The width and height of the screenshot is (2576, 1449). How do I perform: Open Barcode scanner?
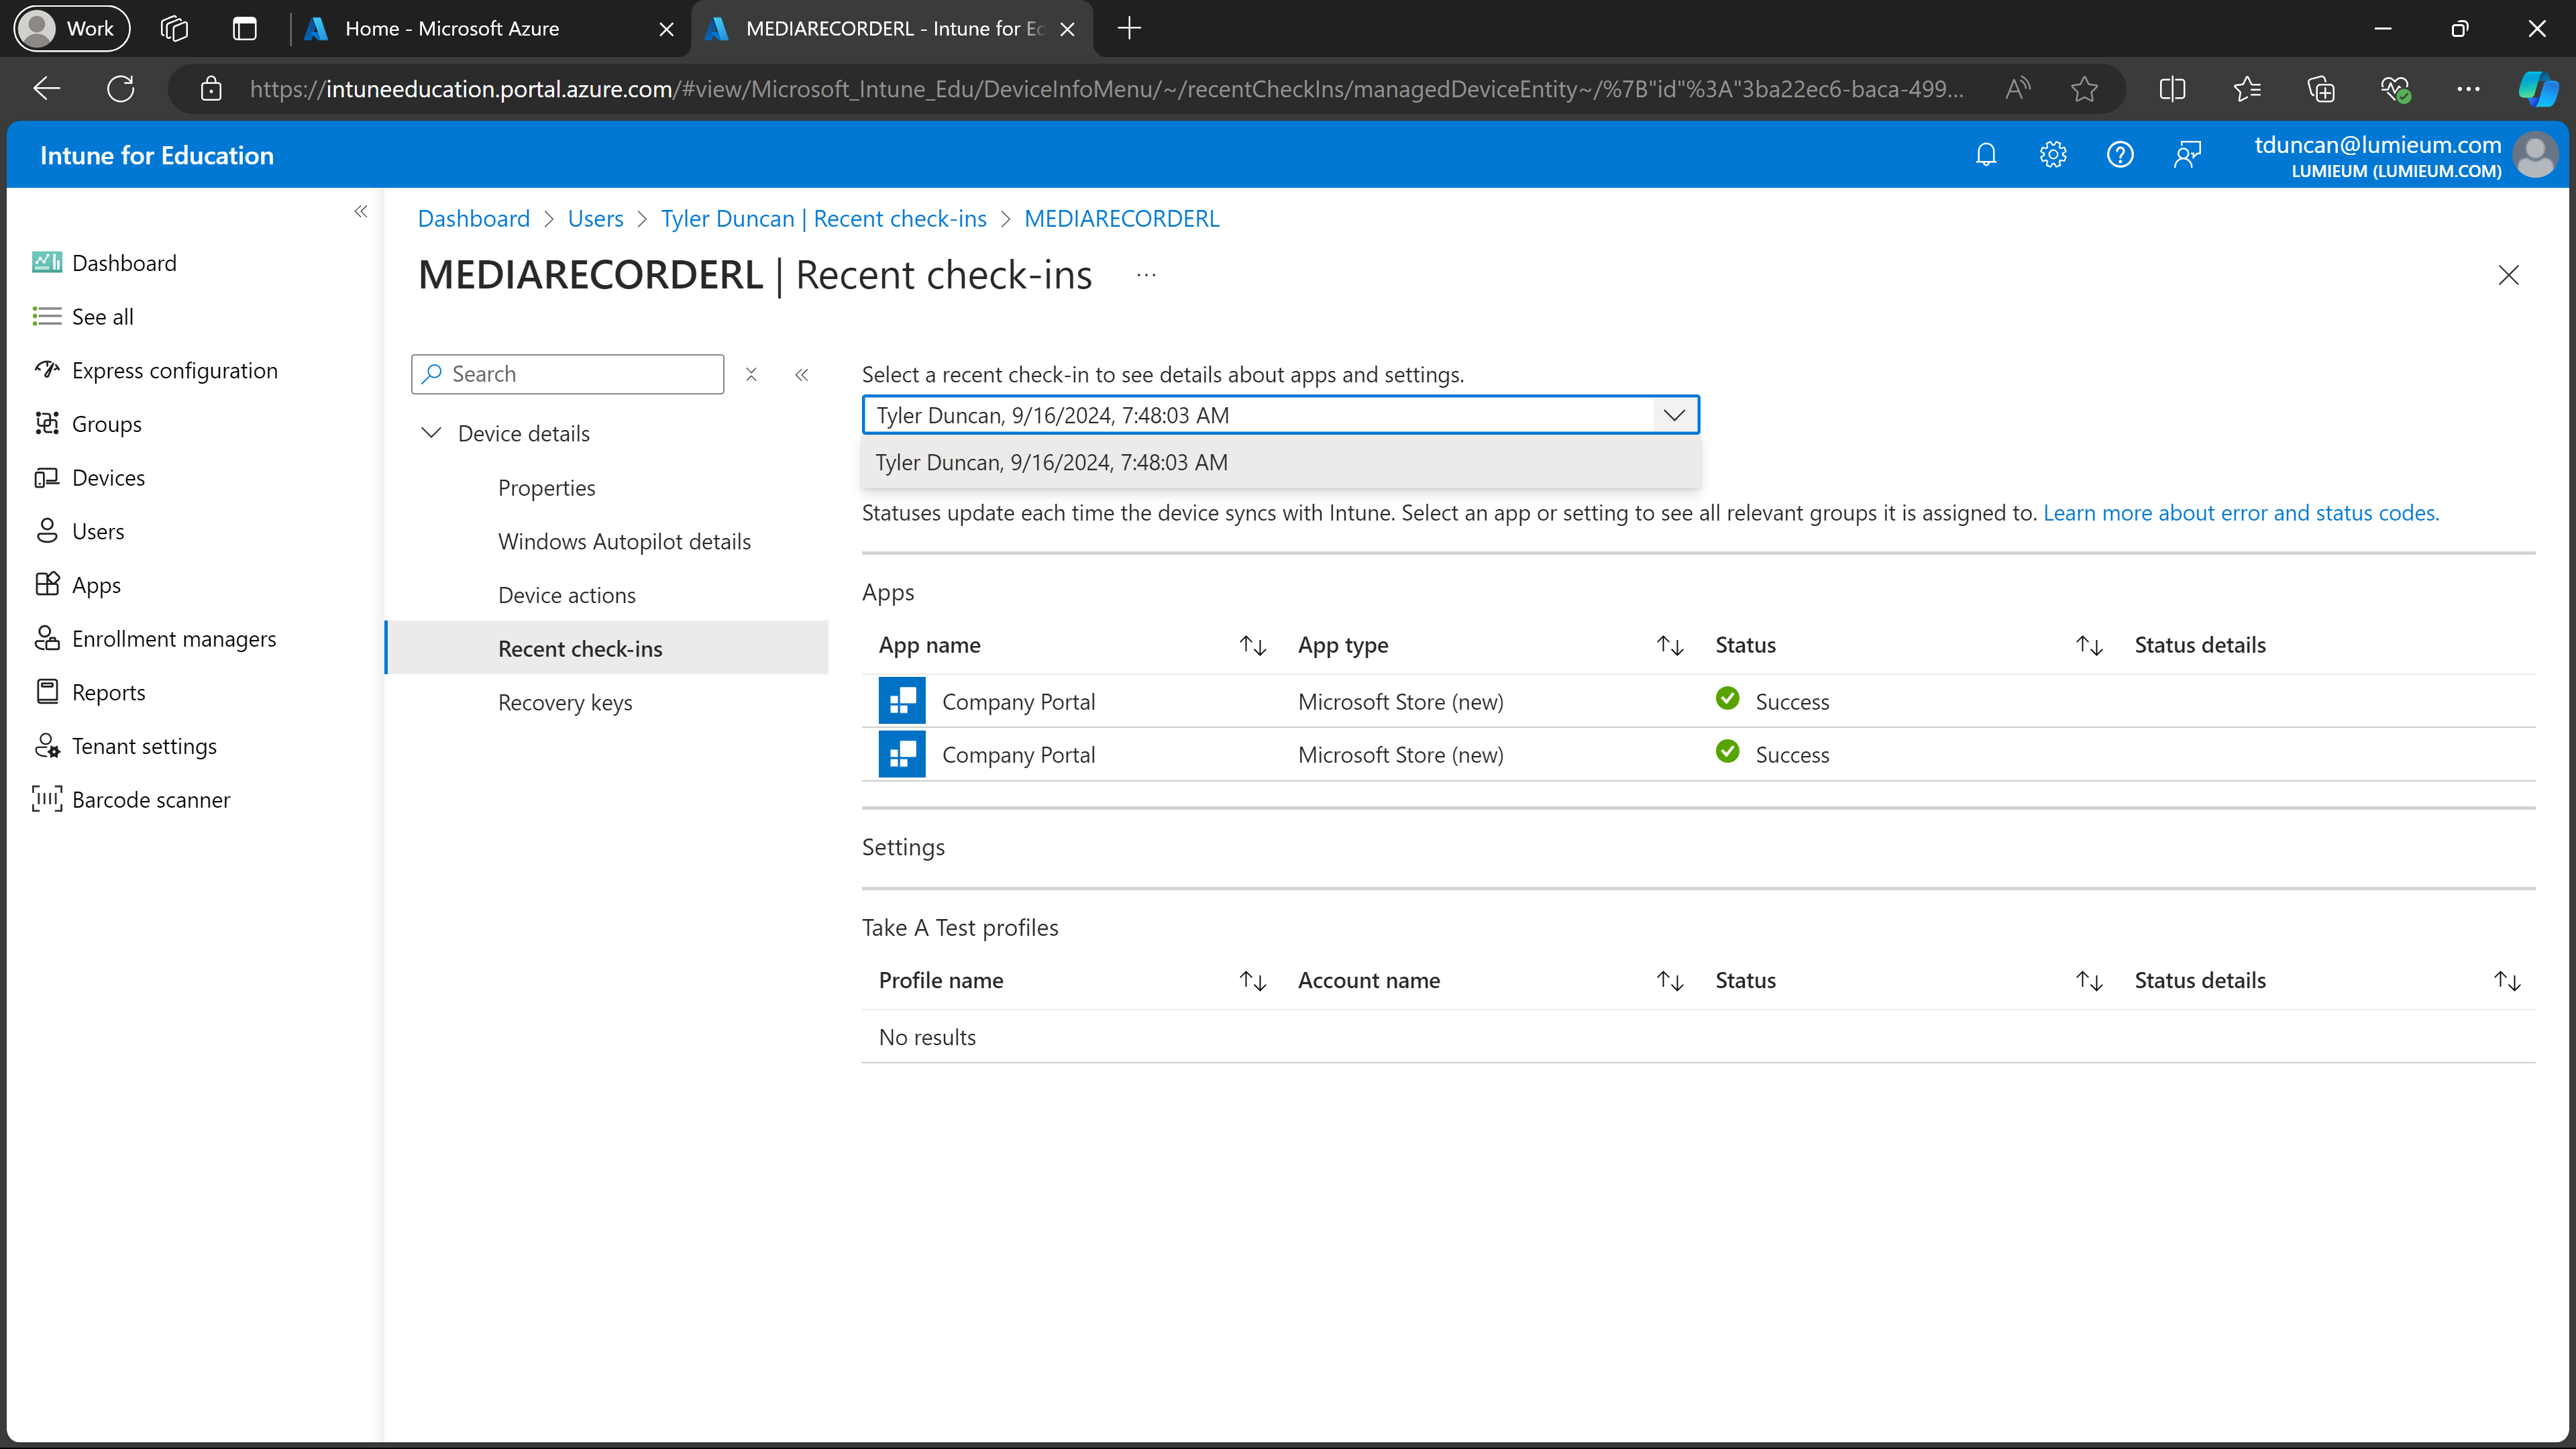[151, 800]
